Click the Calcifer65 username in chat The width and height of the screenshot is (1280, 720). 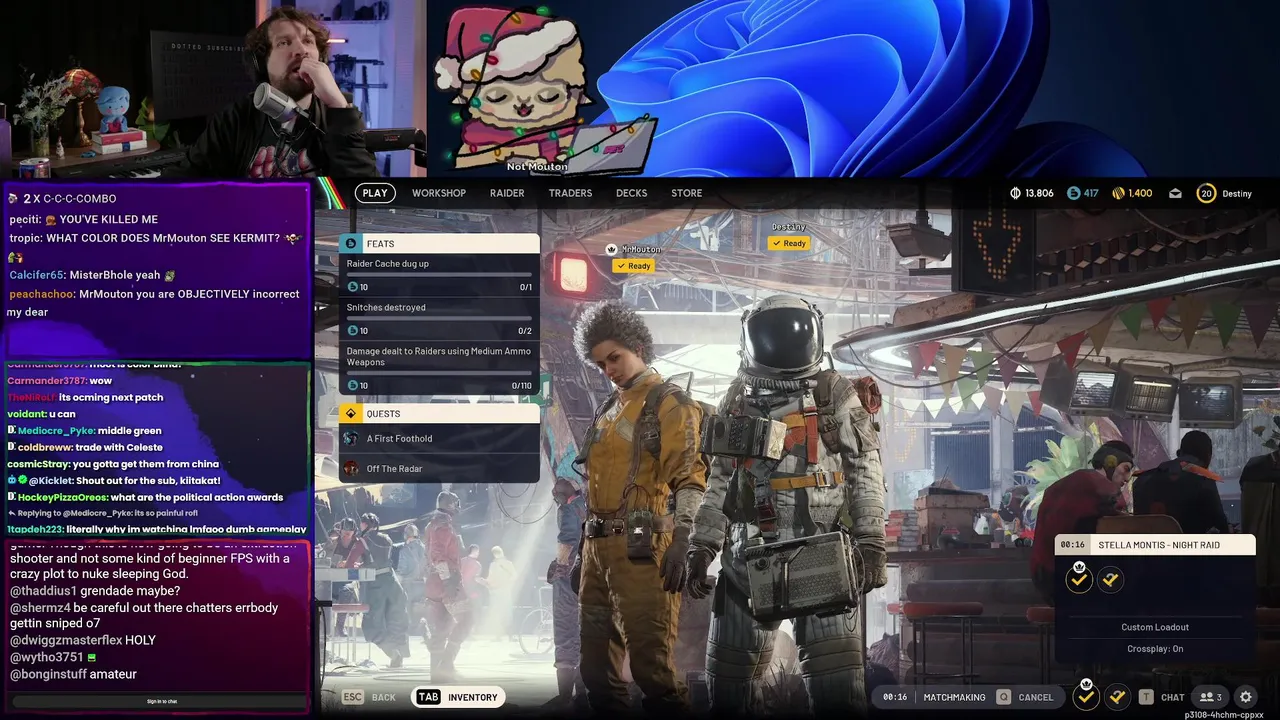36,275
